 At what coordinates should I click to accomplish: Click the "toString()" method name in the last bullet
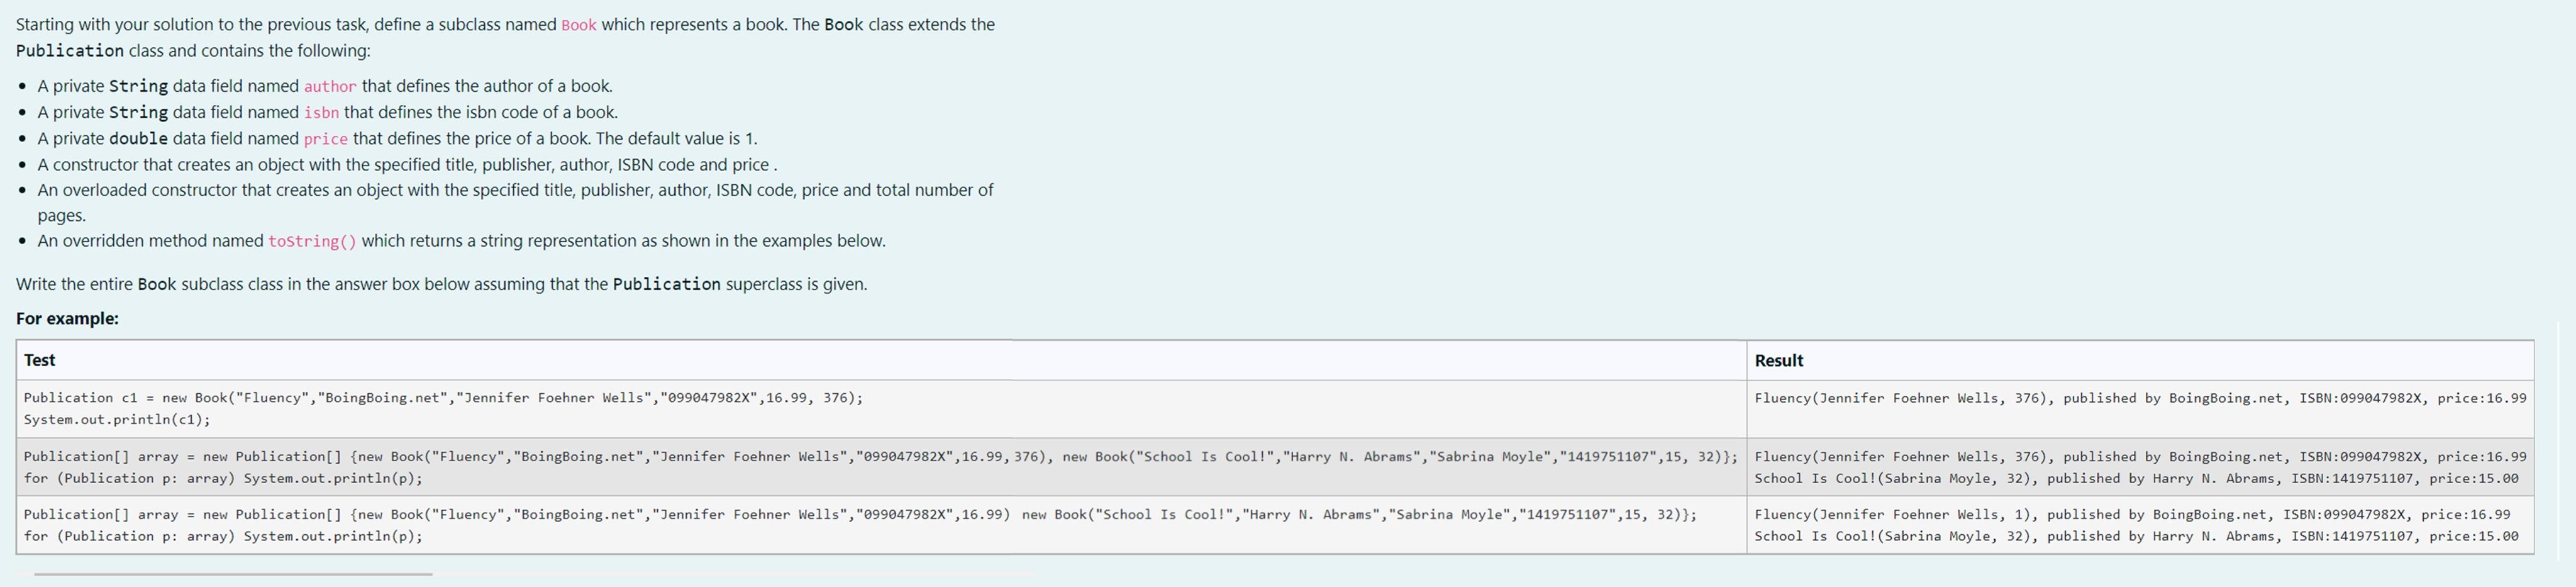tap(313, 241)
